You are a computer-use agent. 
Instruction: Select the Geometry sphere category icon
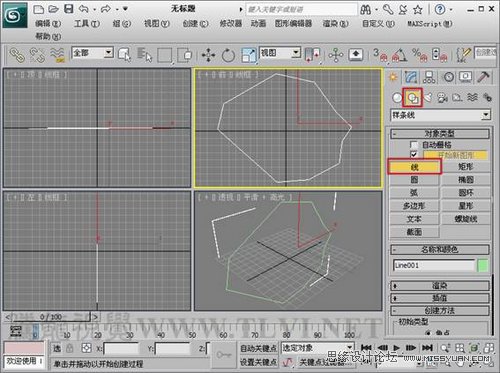tap(397, 97)
